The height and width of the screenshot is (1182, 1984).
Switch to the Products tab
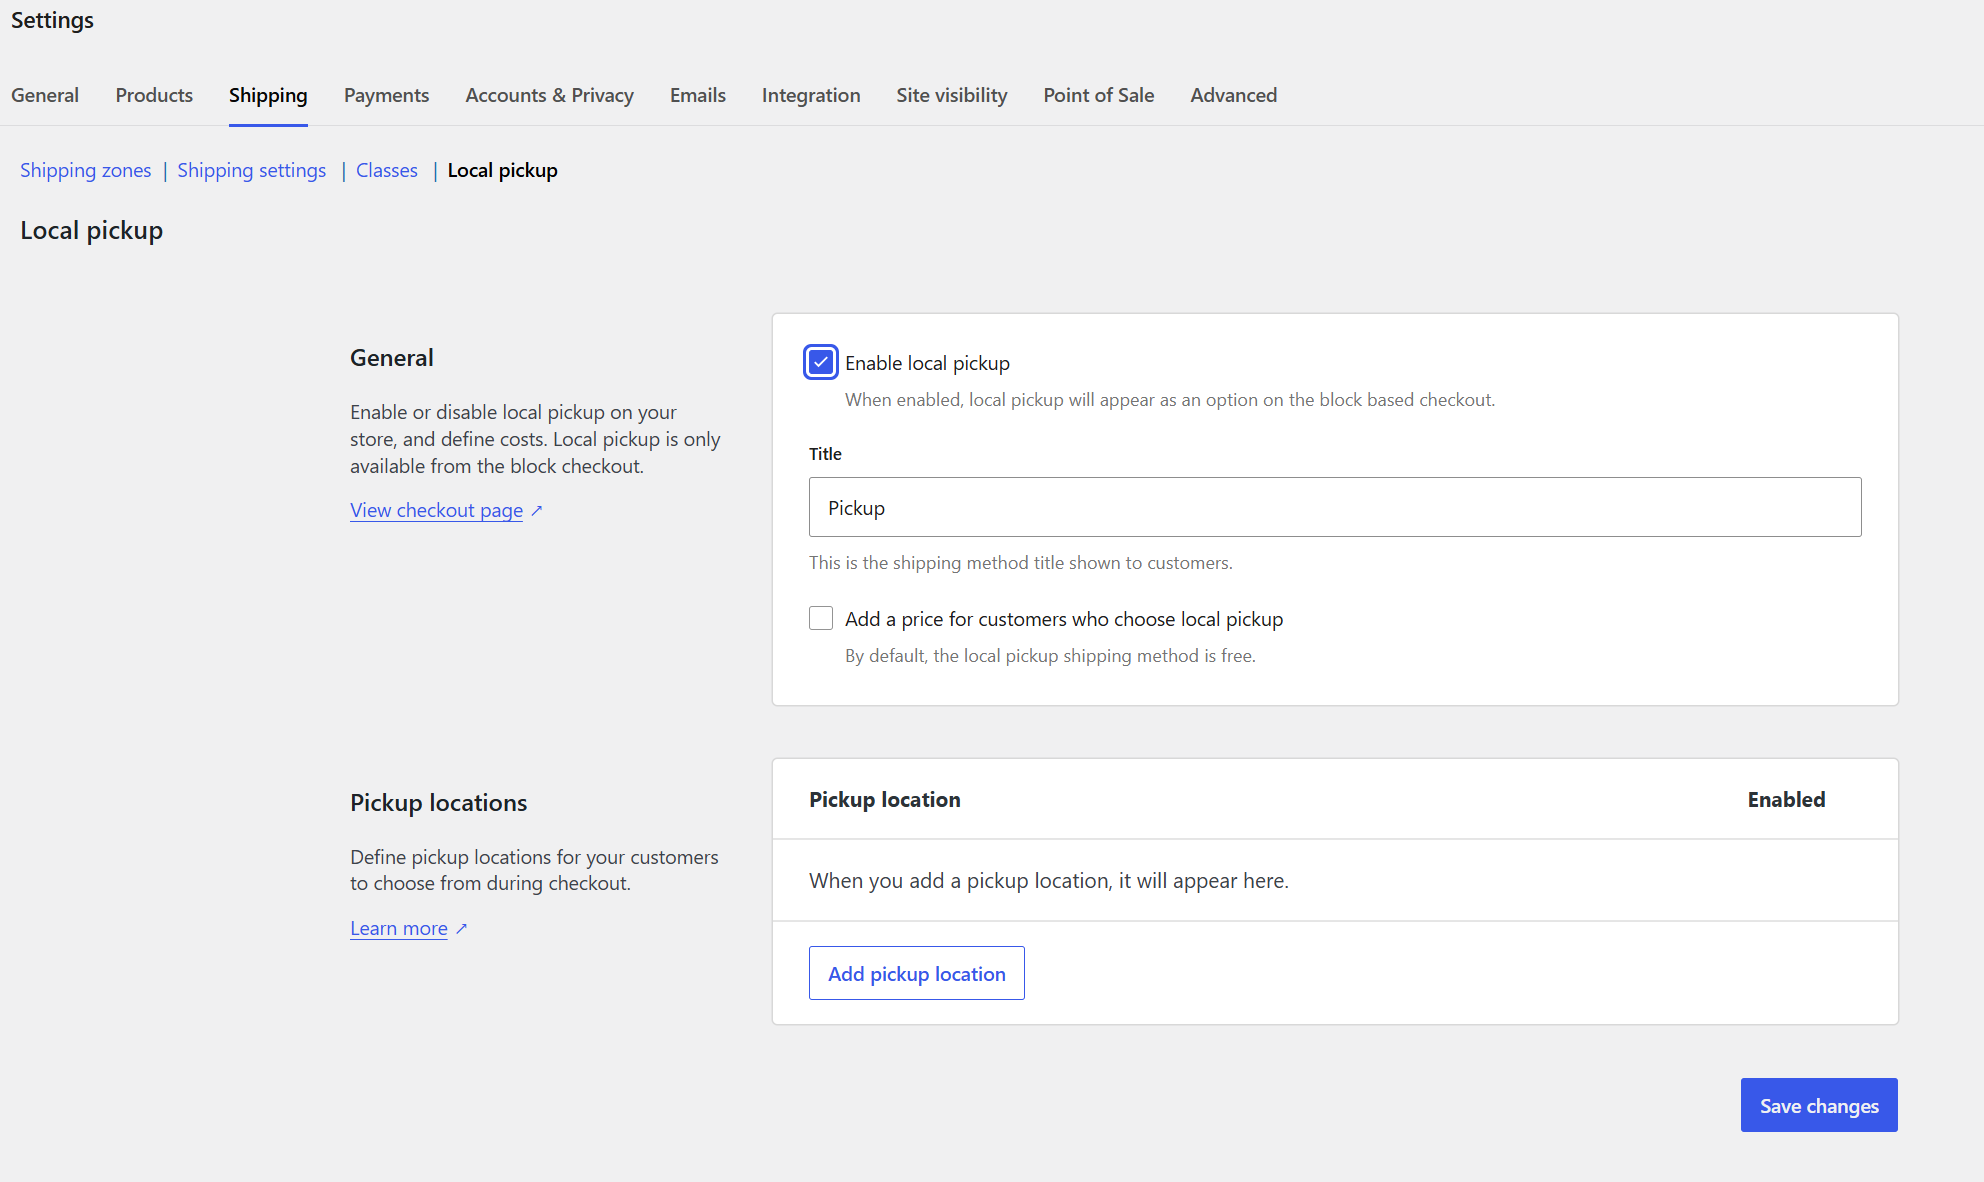pyautogui.click(x=154, y=95)
